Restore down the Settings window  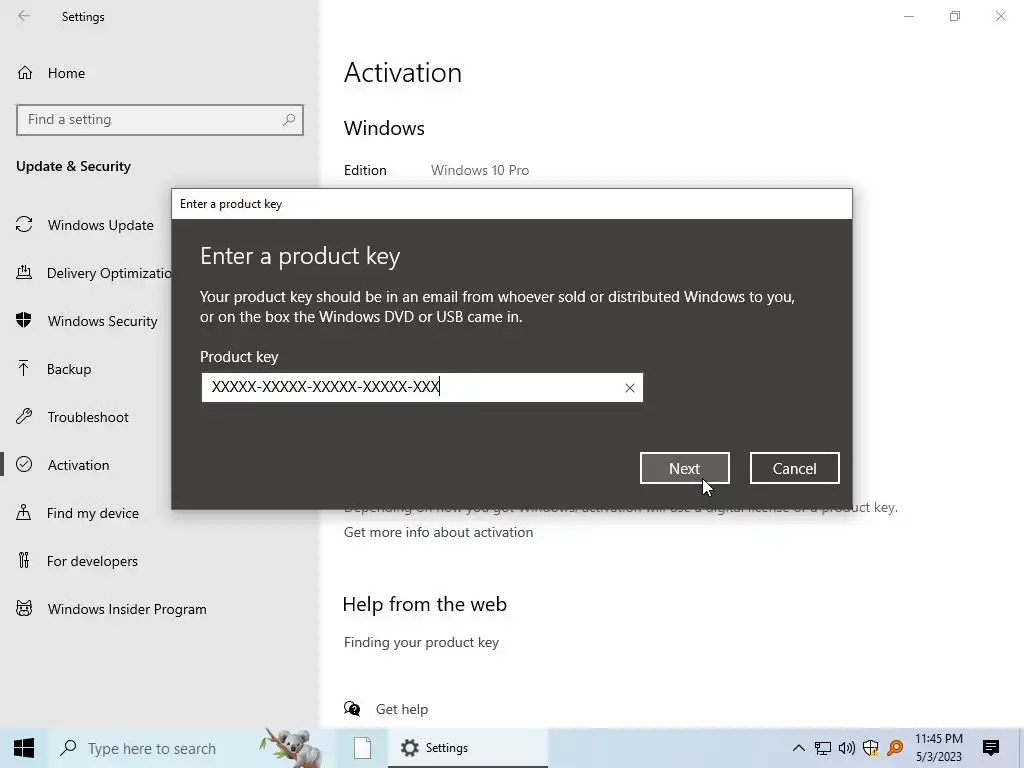(955, 16)
